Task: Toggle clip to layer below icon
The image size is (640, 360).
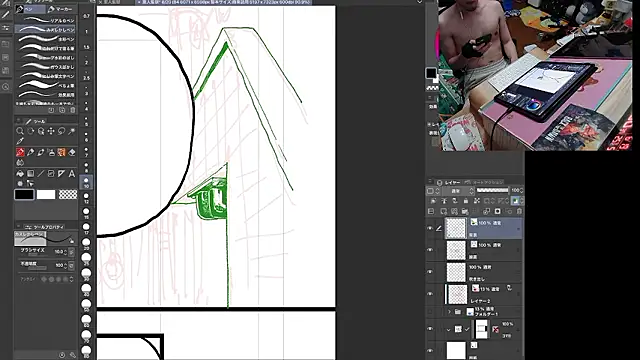Action: pyautogui.click(x=433, y=201)
